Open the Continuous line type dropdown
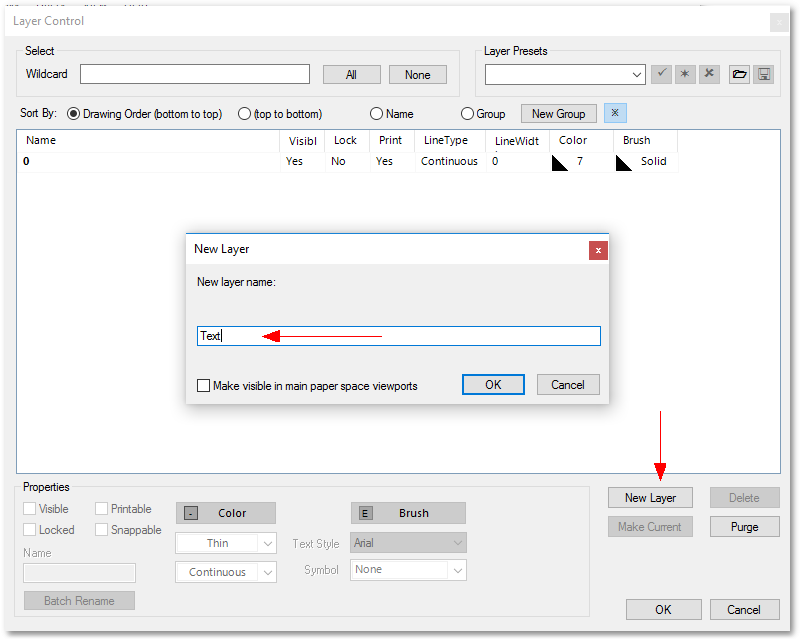This screenshot has height=642, width=801. click(267, 573)
